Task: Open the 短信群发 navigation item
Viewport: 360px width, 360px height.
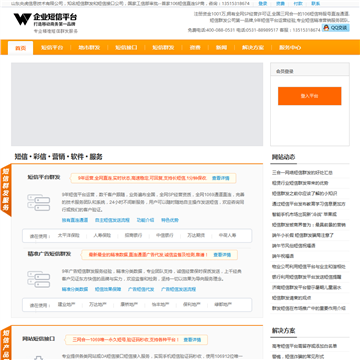Action: click(x=163, y=47)
